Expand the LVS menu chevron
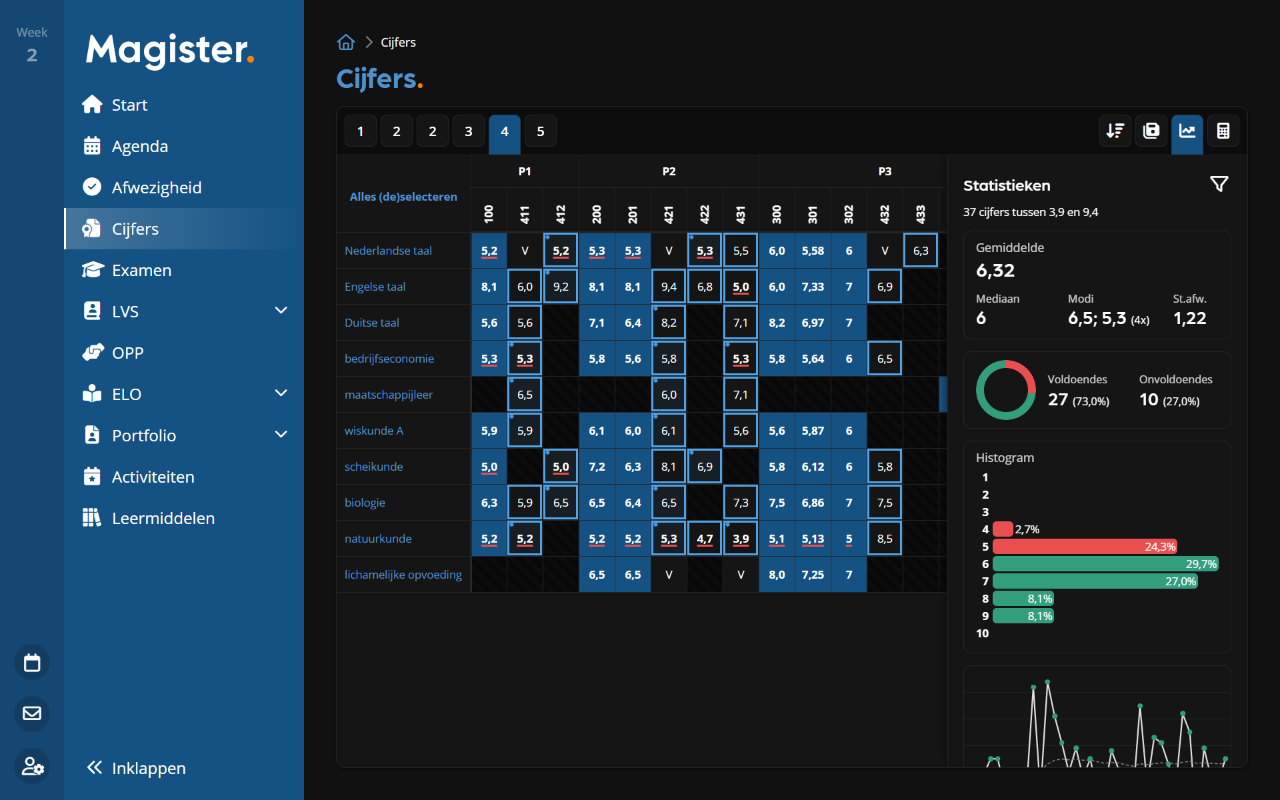Viewport: 1280px width, 800px height. coord(281,311)
